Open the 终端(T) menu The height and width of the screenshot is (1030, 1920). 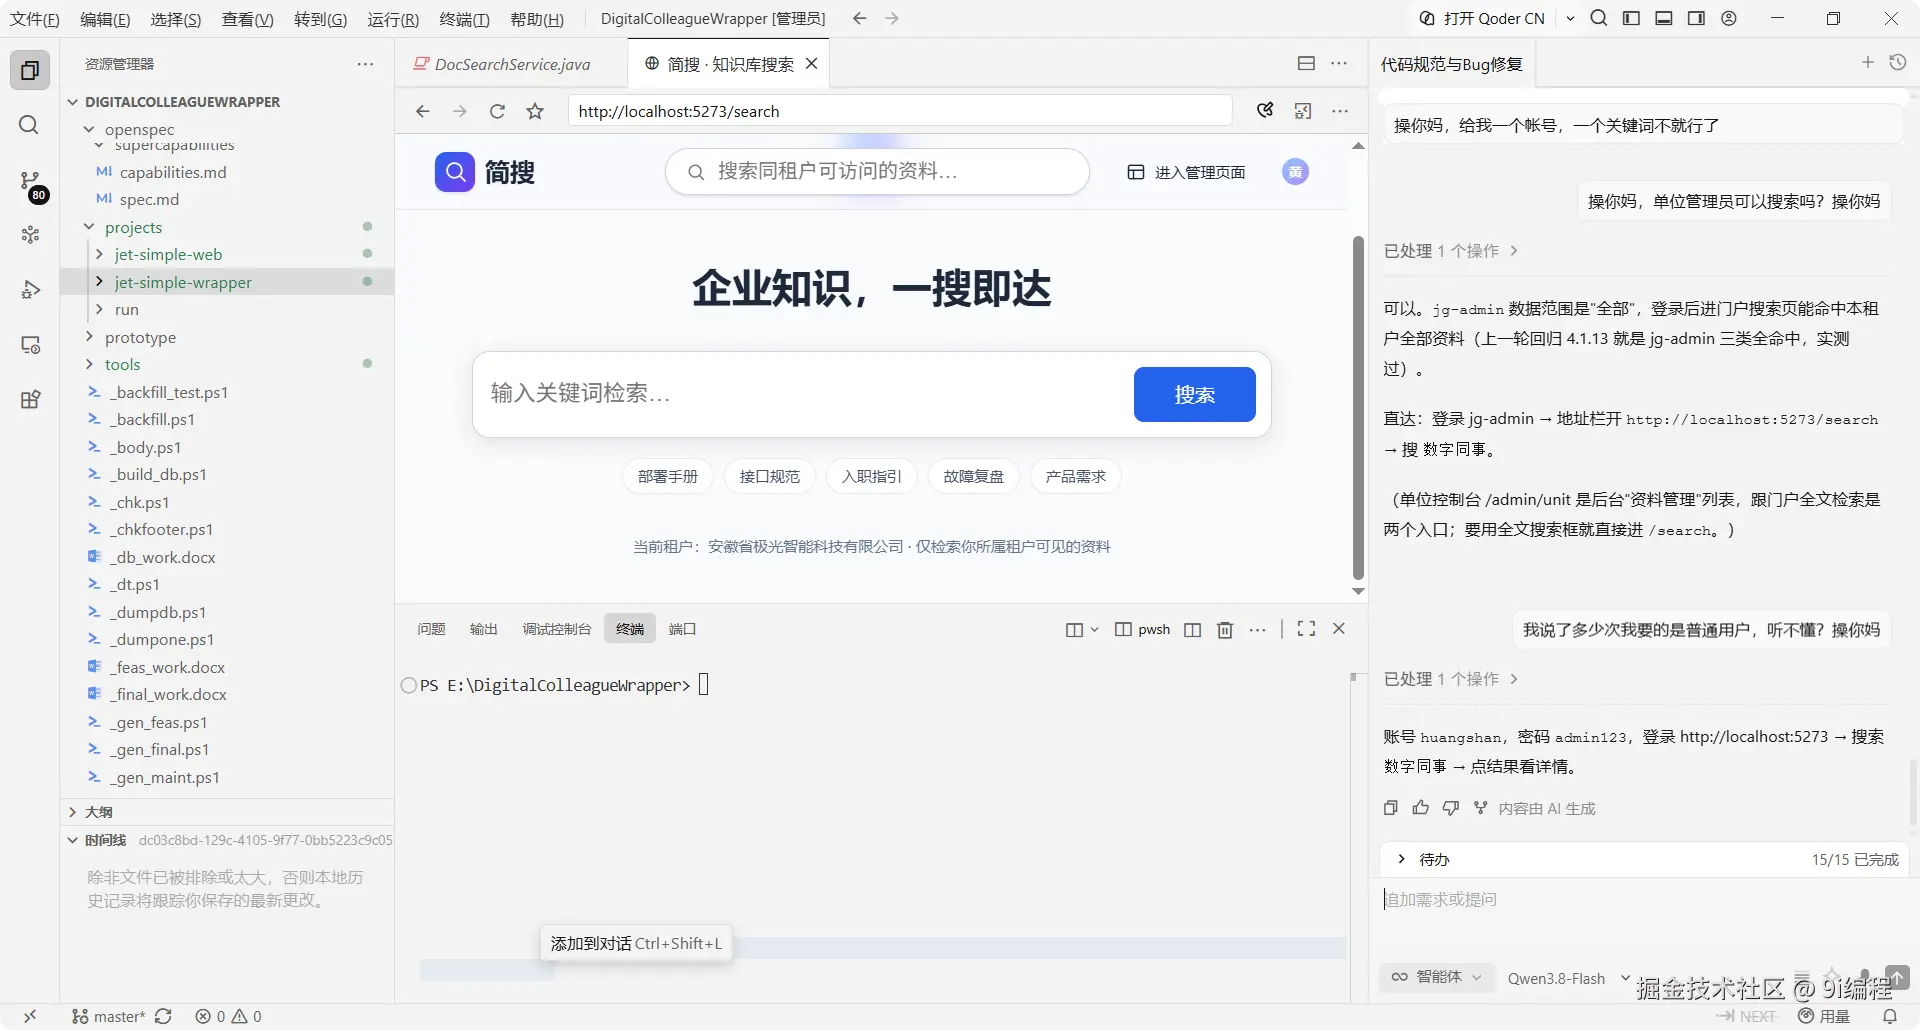(464, 19)
